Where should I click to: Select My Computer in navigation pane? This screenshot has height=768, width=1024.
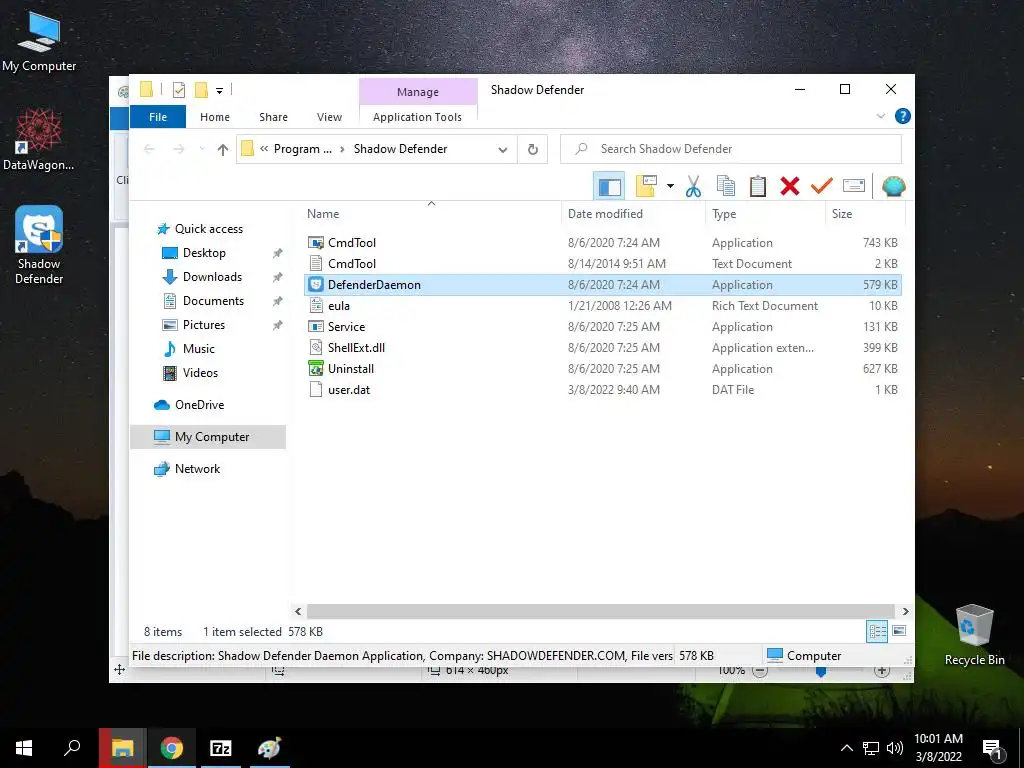208,437
